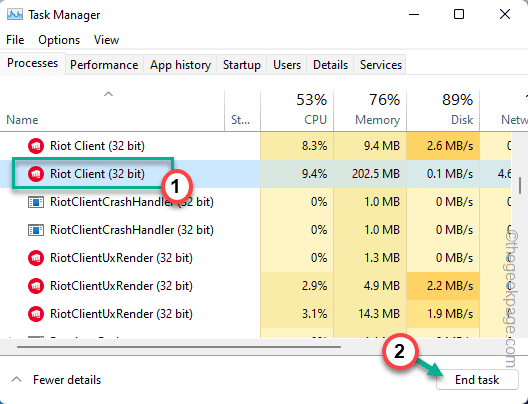This screenshot has width=528, height=404.
Task: Click the Task Manager app icon in title bar
Action: tap(15, 14)
